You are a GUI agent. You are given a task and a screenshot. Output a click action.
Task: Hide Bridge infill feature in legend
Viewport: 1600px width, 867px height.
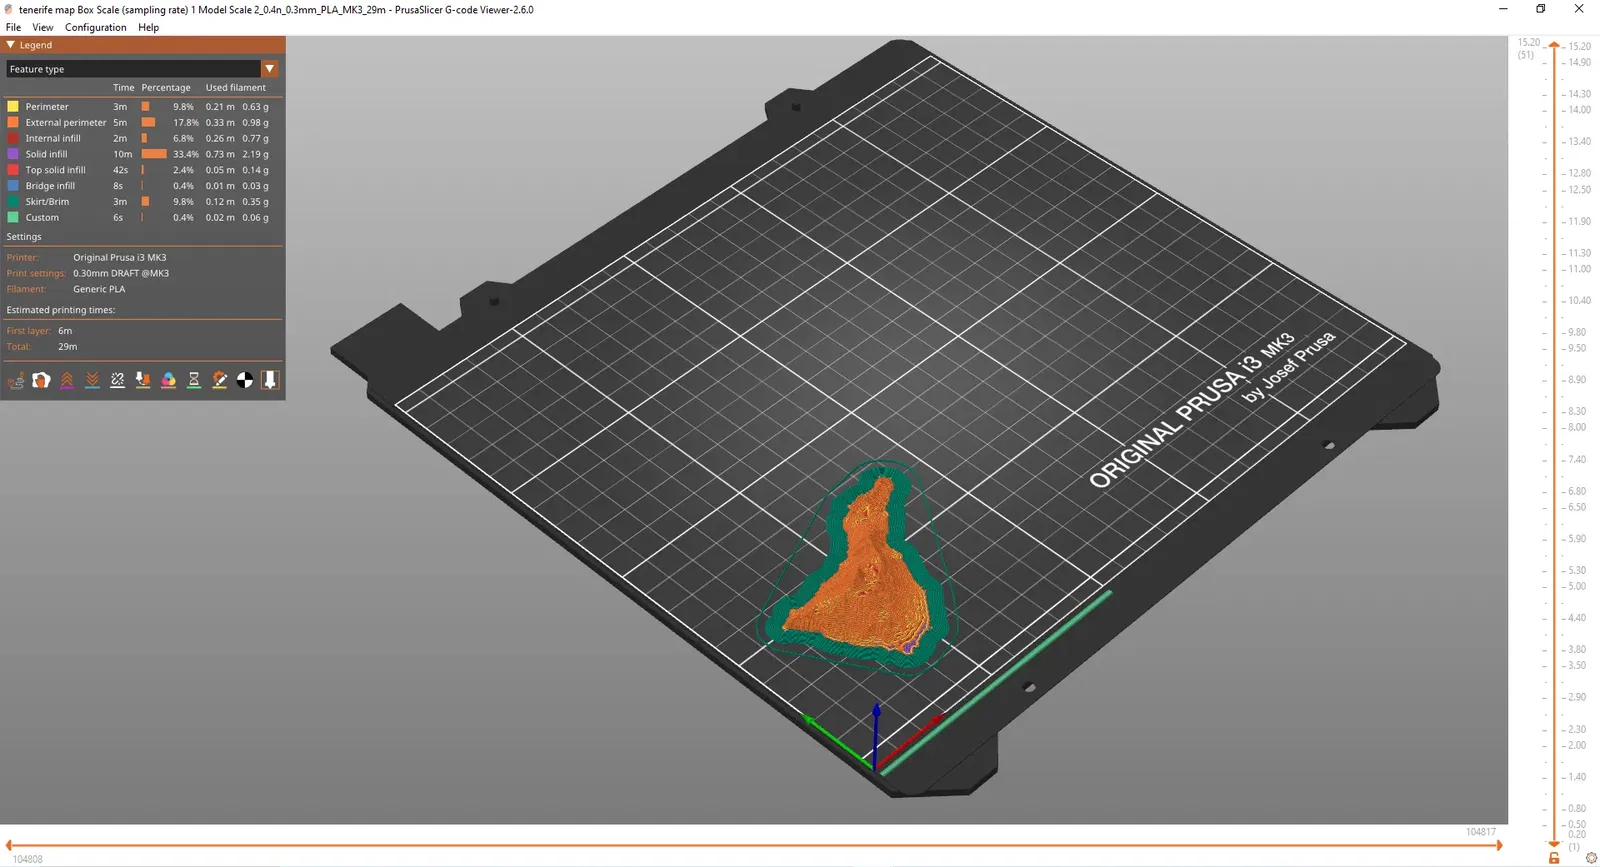point(50,186)
